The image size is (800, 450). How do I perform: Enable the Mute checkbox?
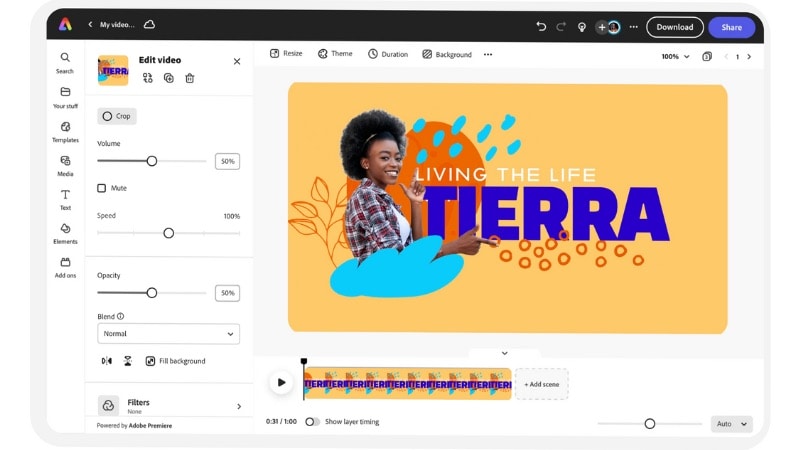pyautogui.click(x=102, y=188)
